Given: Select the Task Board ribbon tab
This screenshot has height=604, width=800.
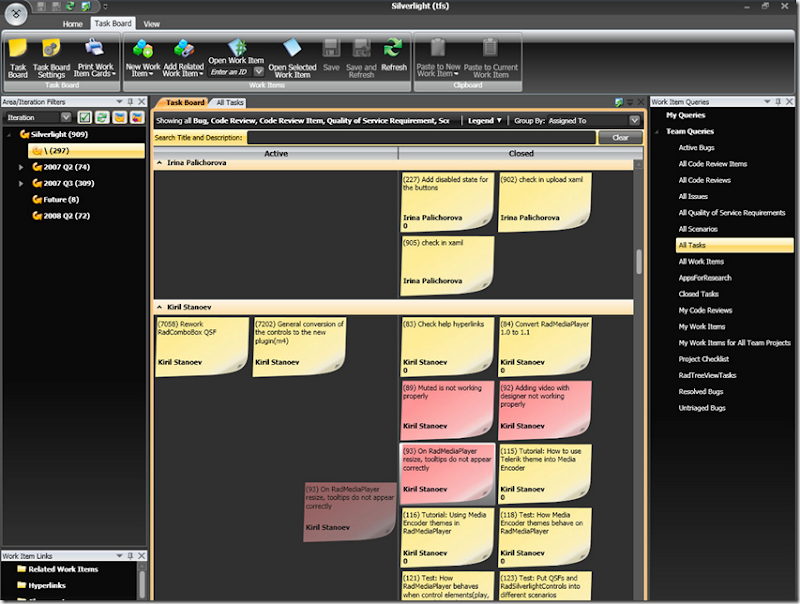Looking at the screenshot, I should (x=113, y=23).
